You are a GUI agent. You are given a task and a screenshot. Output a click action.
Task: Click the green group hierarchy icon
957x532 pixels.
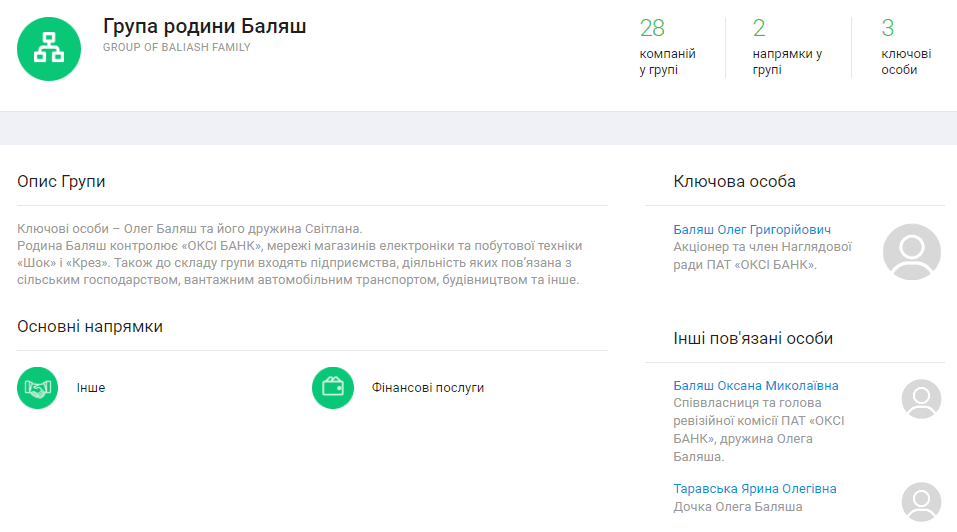click(49, 48)
